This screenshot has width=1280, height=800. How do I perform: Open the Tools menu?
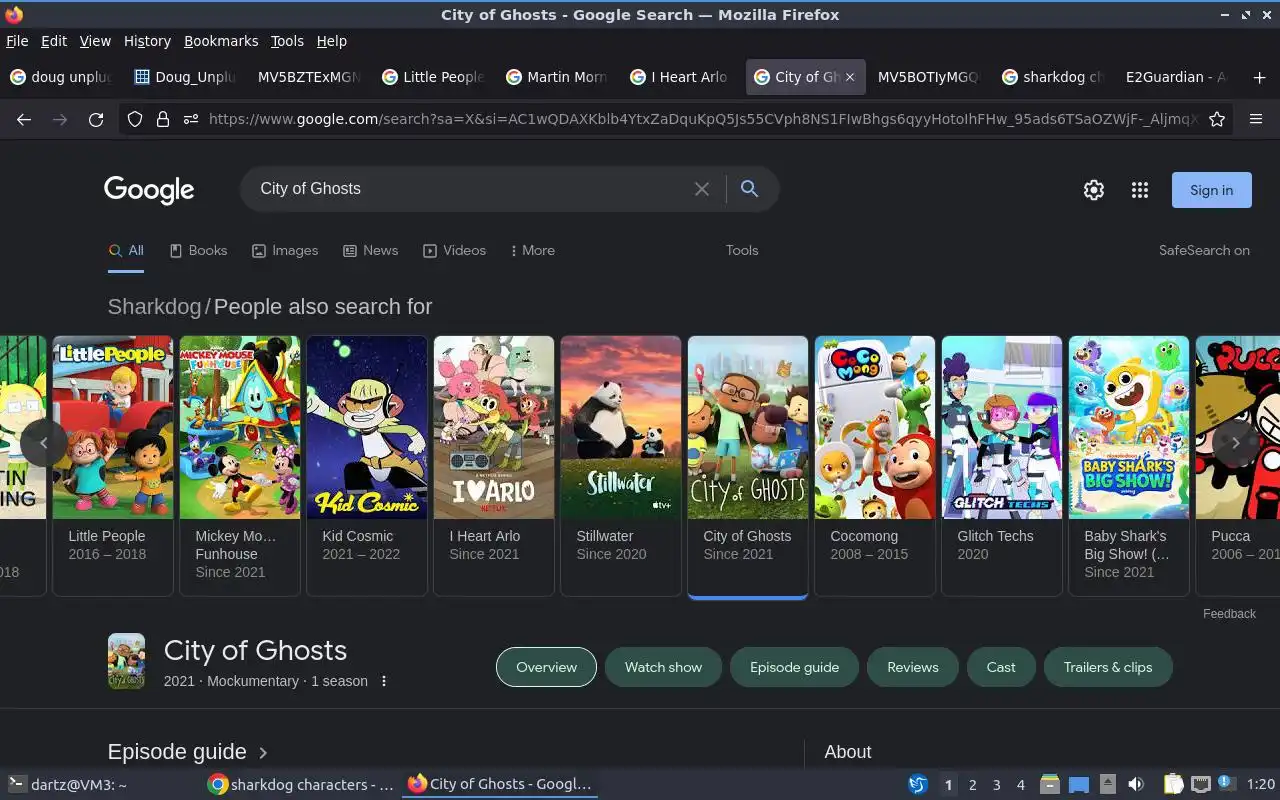coord(287,41)
